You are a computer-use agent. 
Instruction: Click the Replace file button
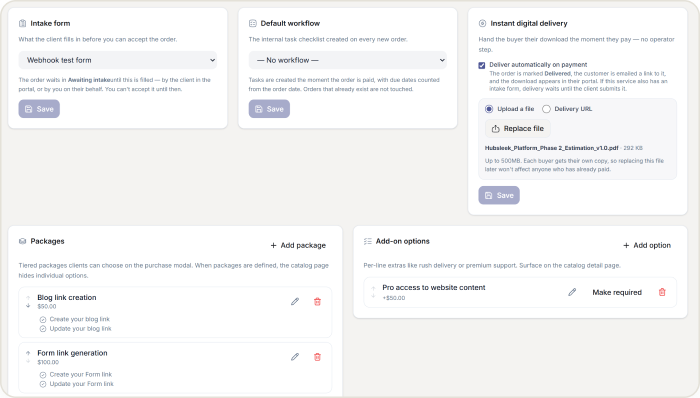pyautogui.click(x=518, y=129)
